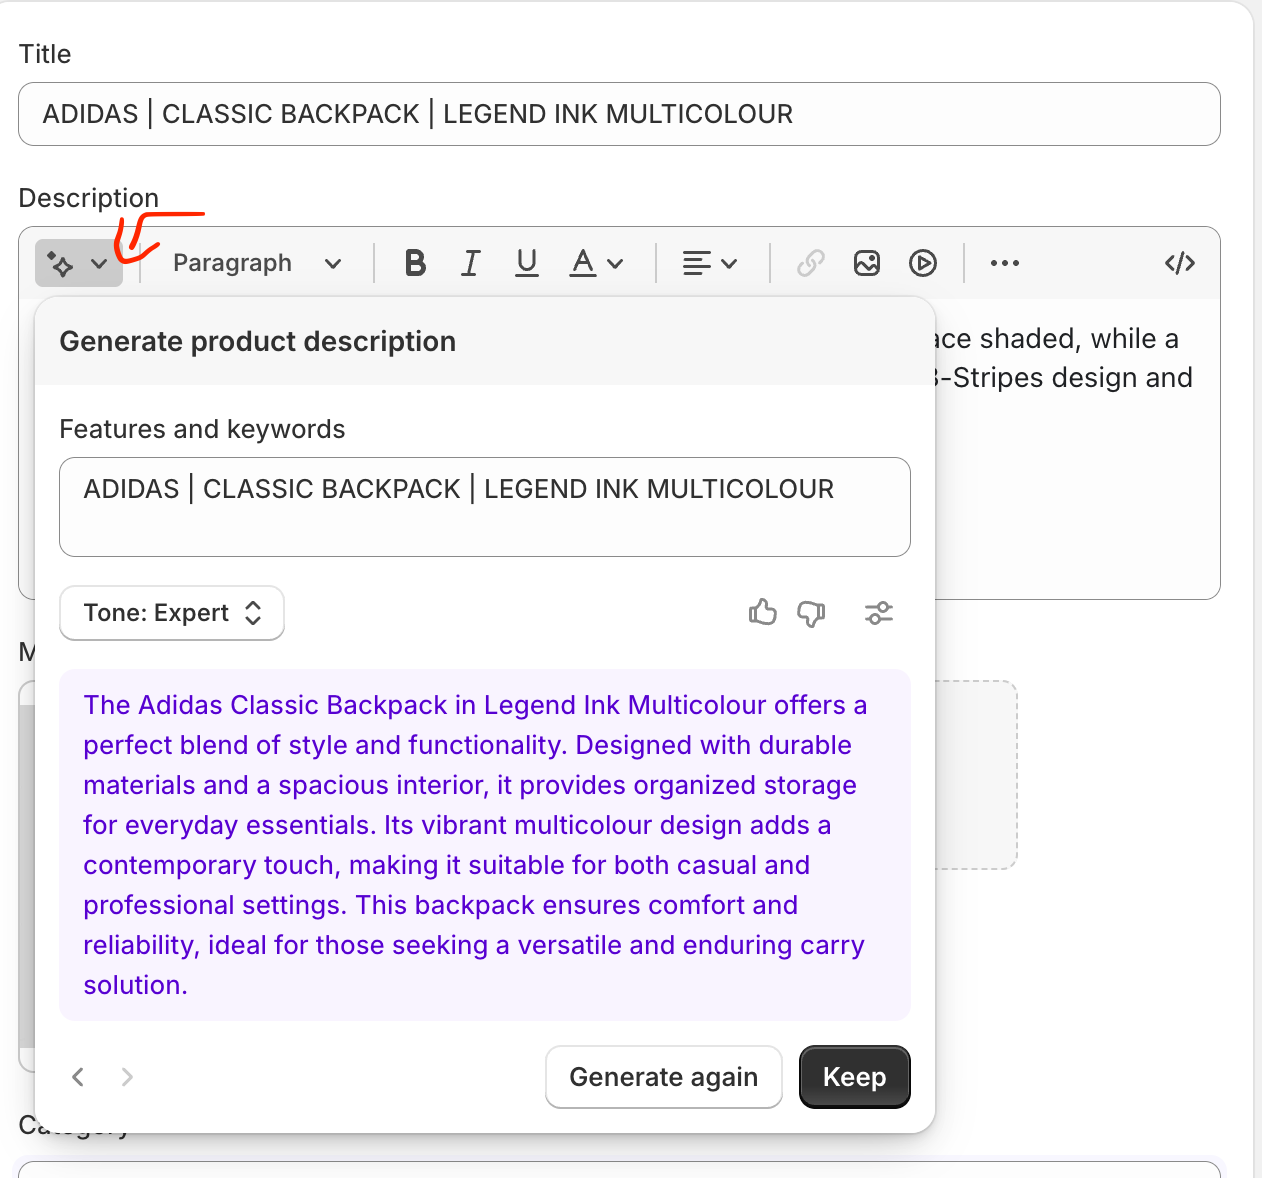
Task: Give thumbs up to generated description
Action: (x=763, y=613)
